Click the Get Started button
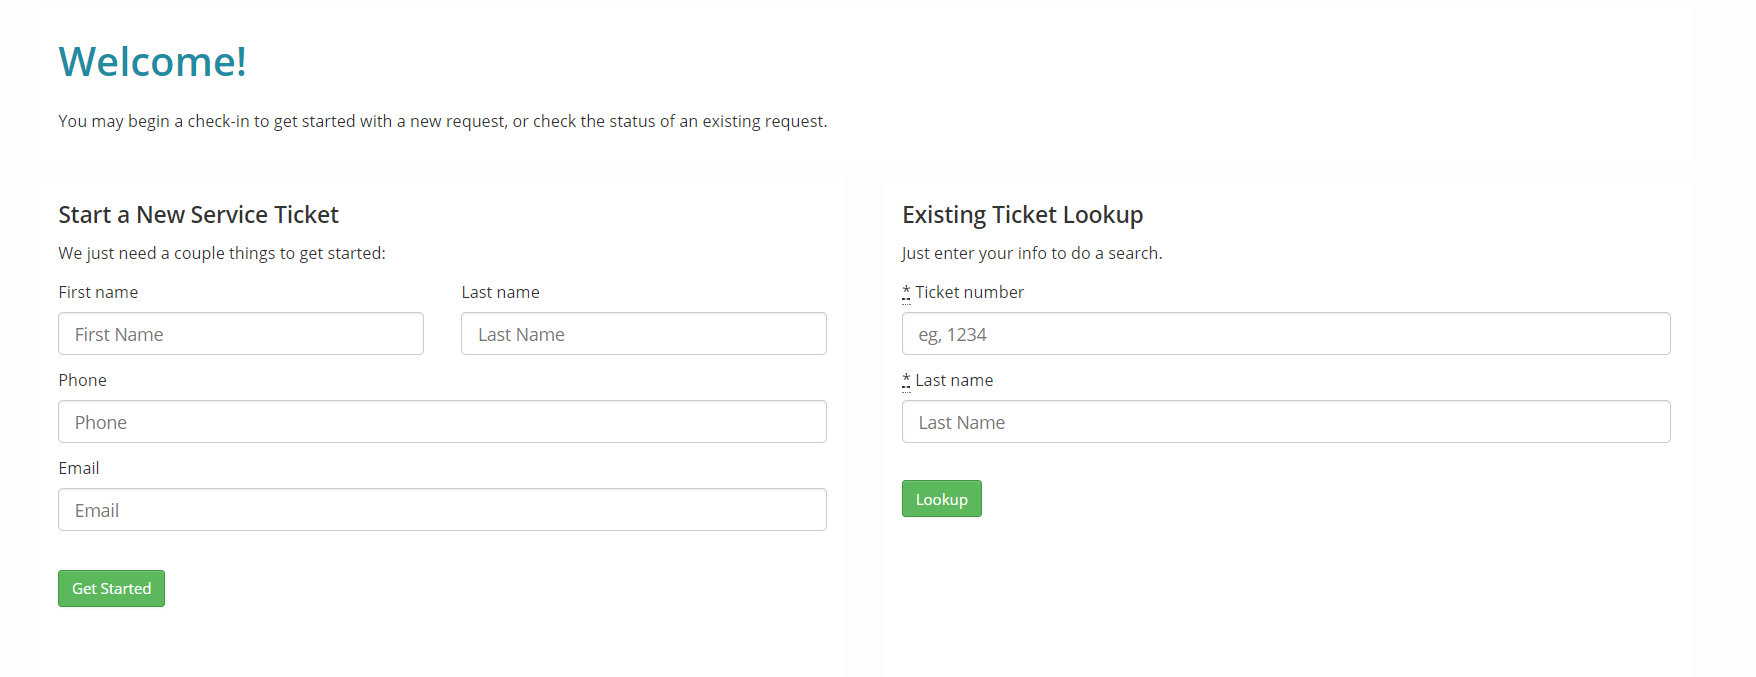The height and width of the screenshot is (677, 1756). pos(111,588)
